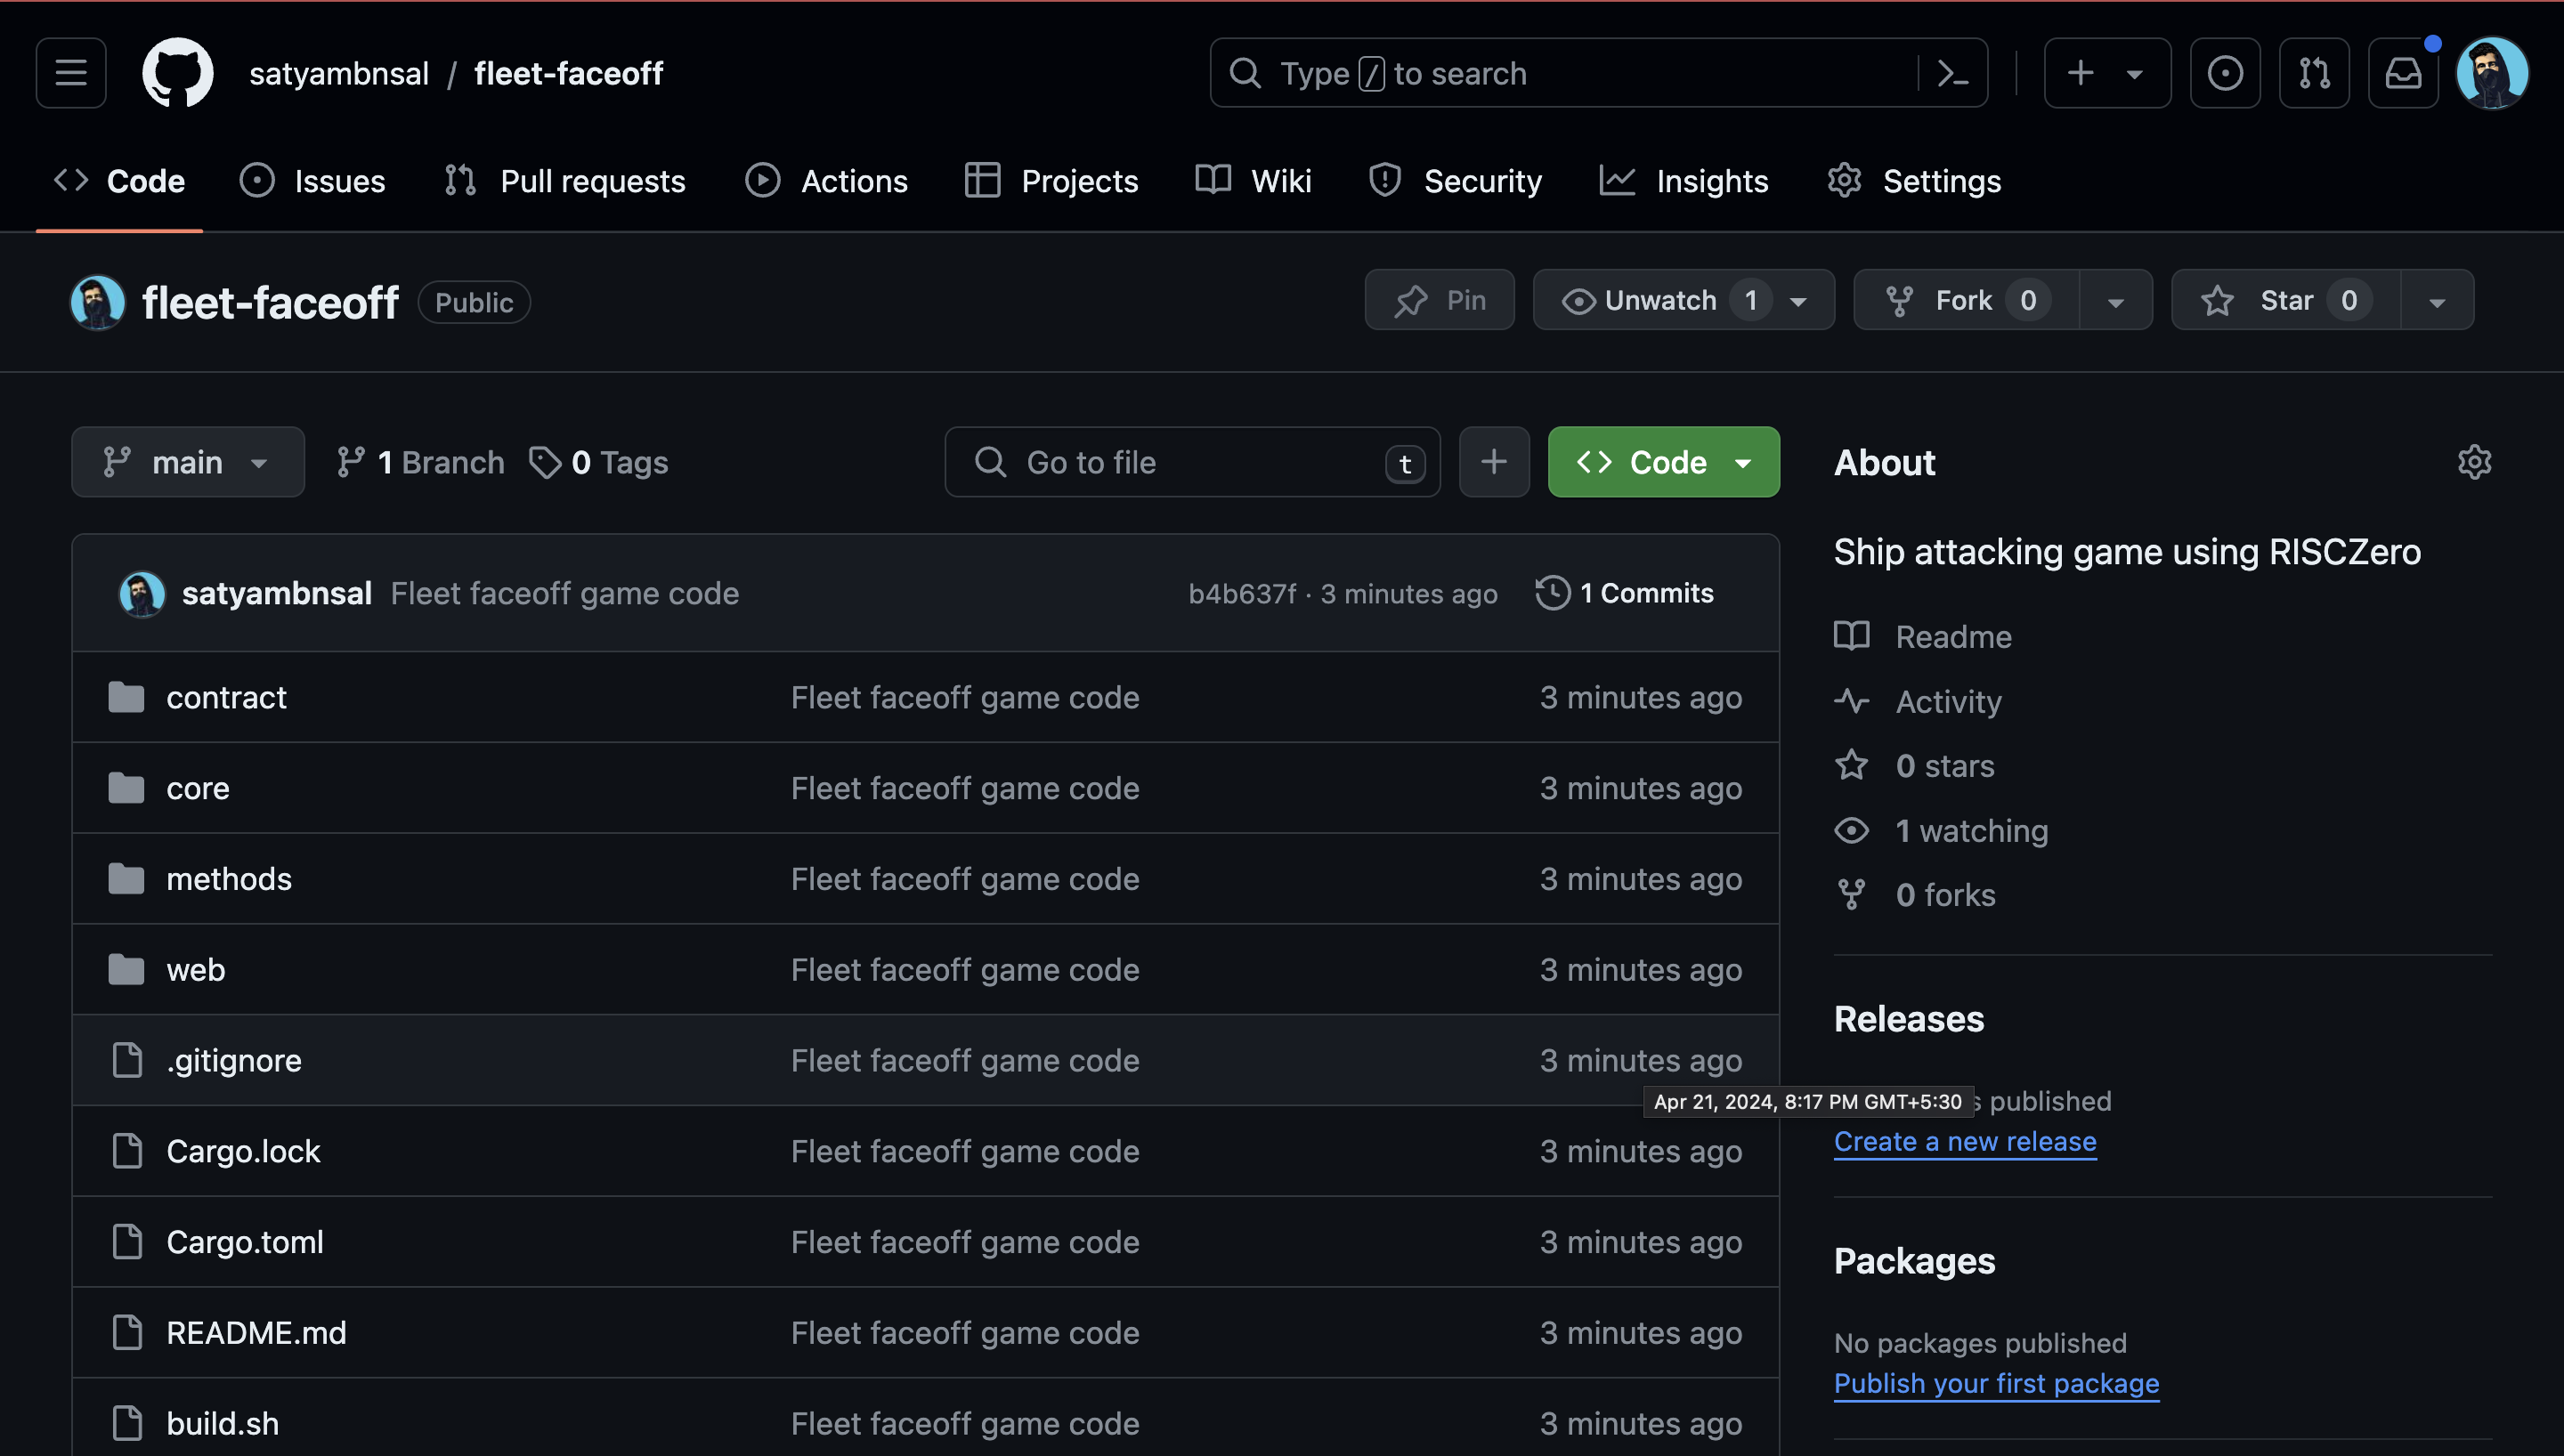
Task: Click Create a new release link
Action: [x=1965, y=1141]
